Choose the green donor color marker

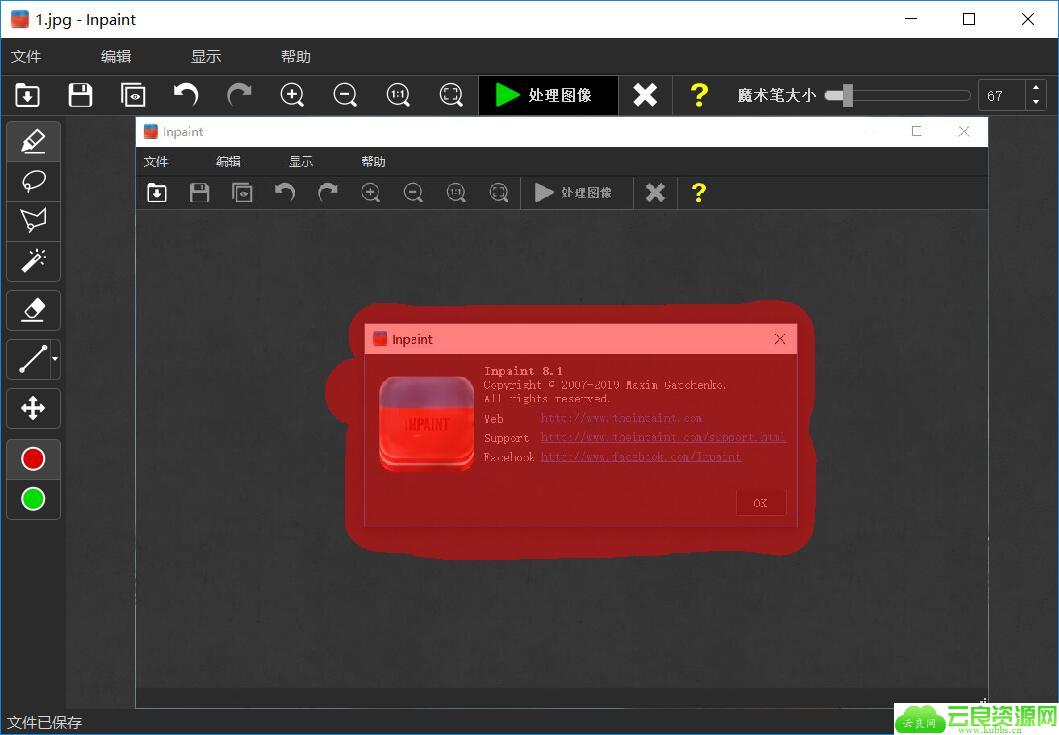[33, 499]
